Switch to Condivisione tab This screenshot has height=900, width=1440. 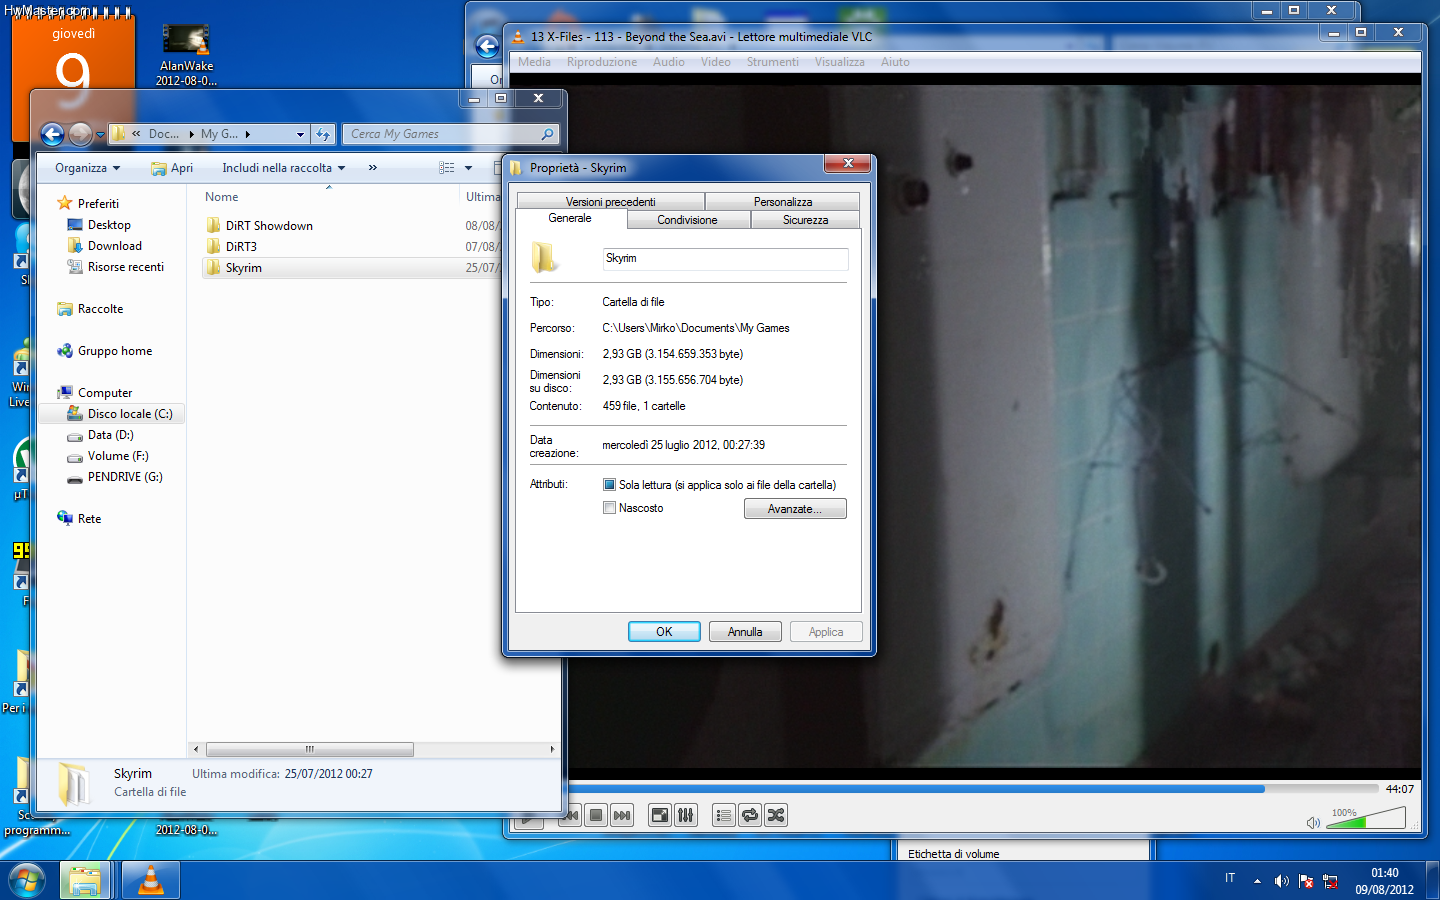pyautogui.click(x=687, y=220)
